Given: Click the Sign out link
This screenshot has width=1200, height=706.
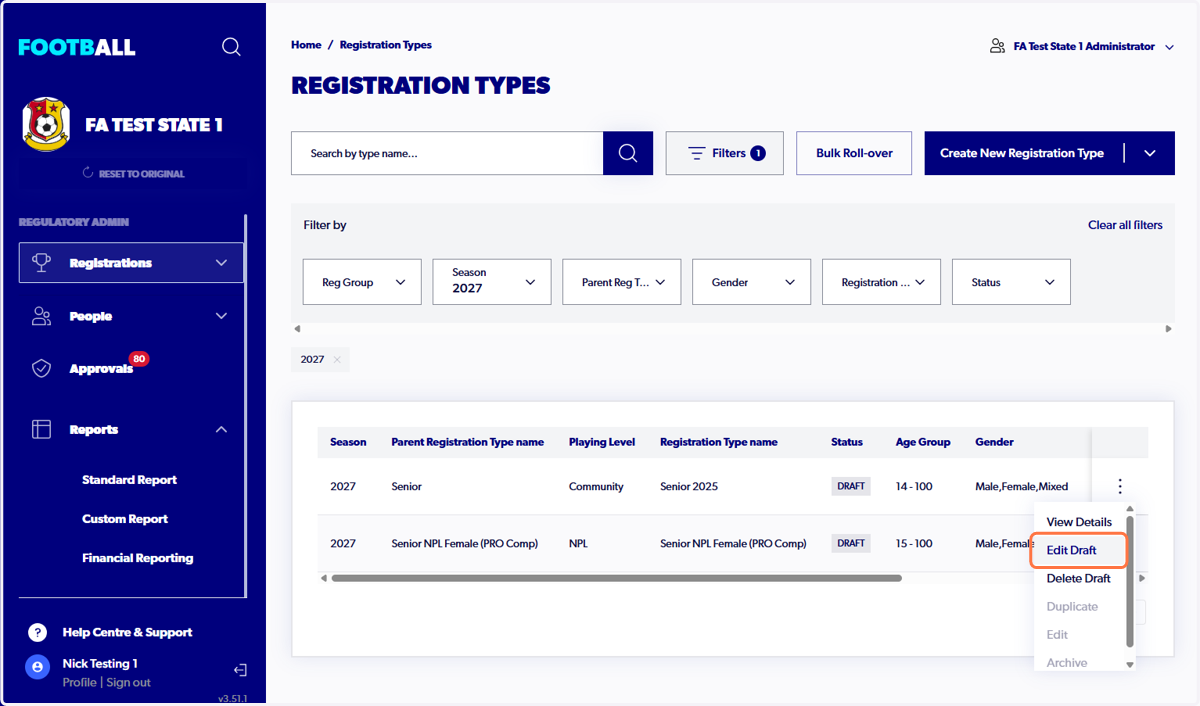Looking at the screenshot, I should click(x=129, y=682).
